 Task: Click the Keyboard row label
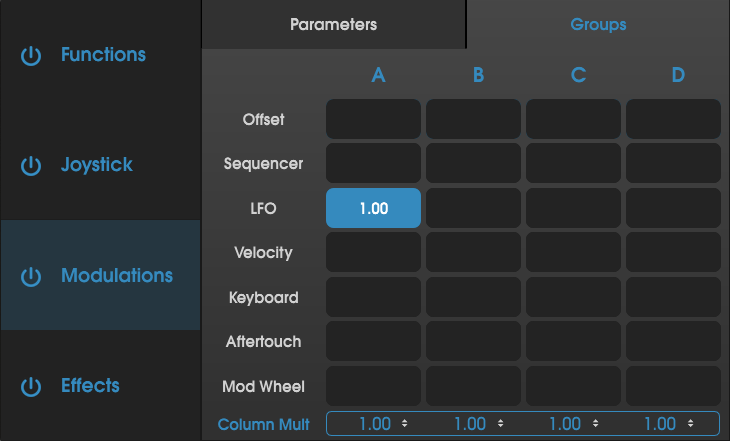tap(264, 297)
